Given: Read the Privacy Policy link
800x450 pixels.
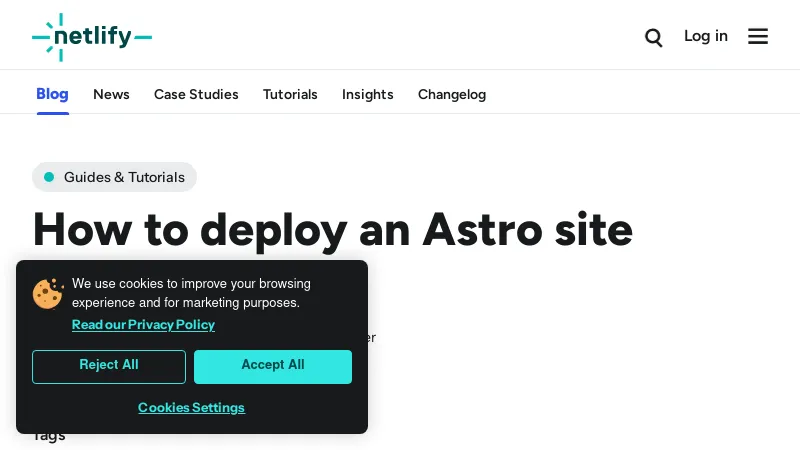Looking at the screenshot, I should (x=143, y=325).
